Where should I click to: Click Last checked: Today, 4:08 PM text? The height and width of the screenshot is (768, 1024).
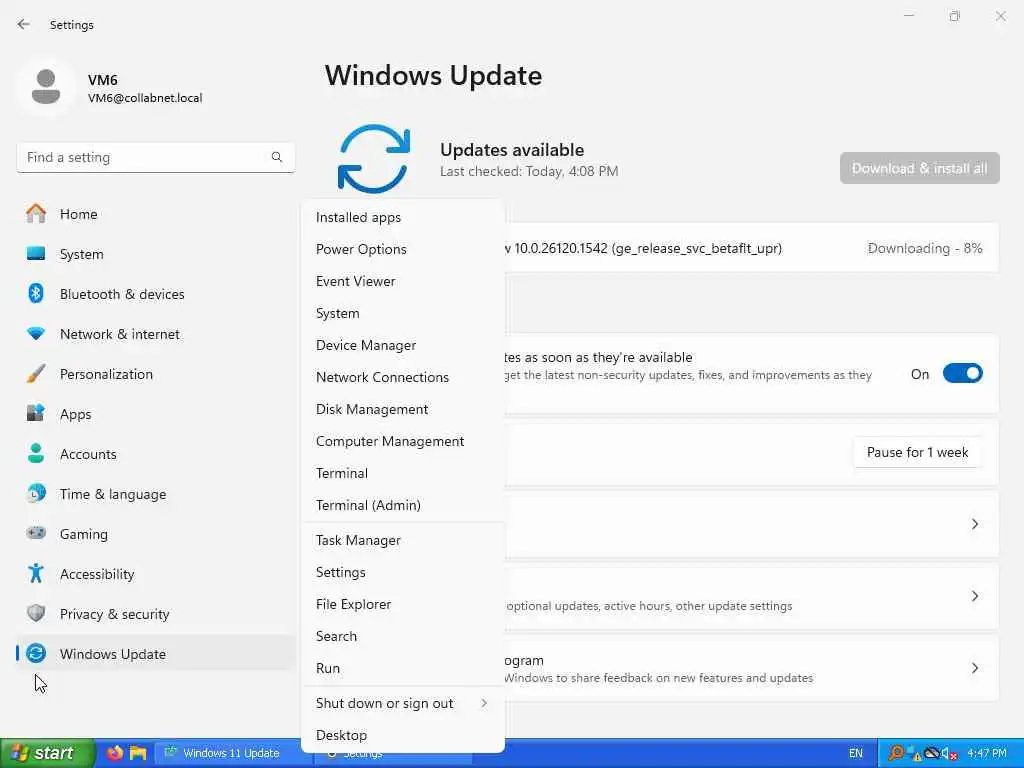[x=529, y=171]
